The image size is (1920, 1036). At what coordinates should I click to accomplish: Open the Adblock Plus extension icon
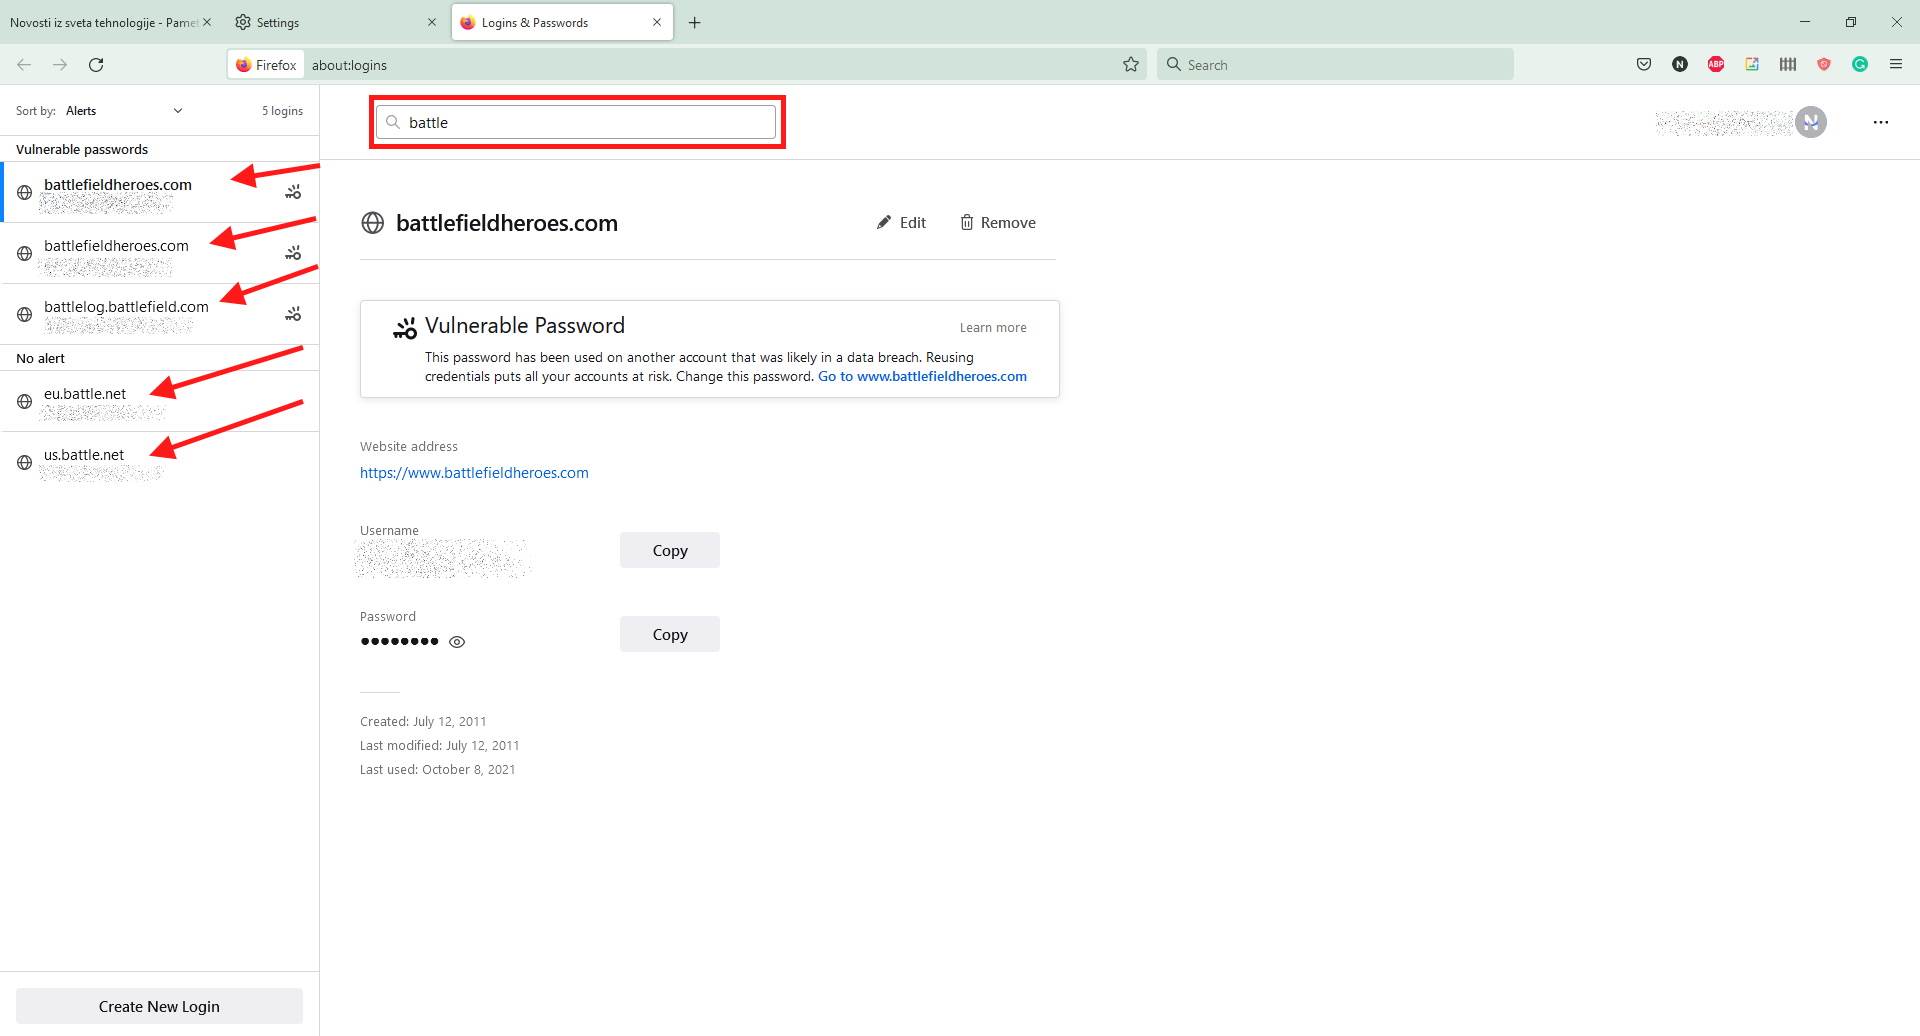tap(1716, 64)
